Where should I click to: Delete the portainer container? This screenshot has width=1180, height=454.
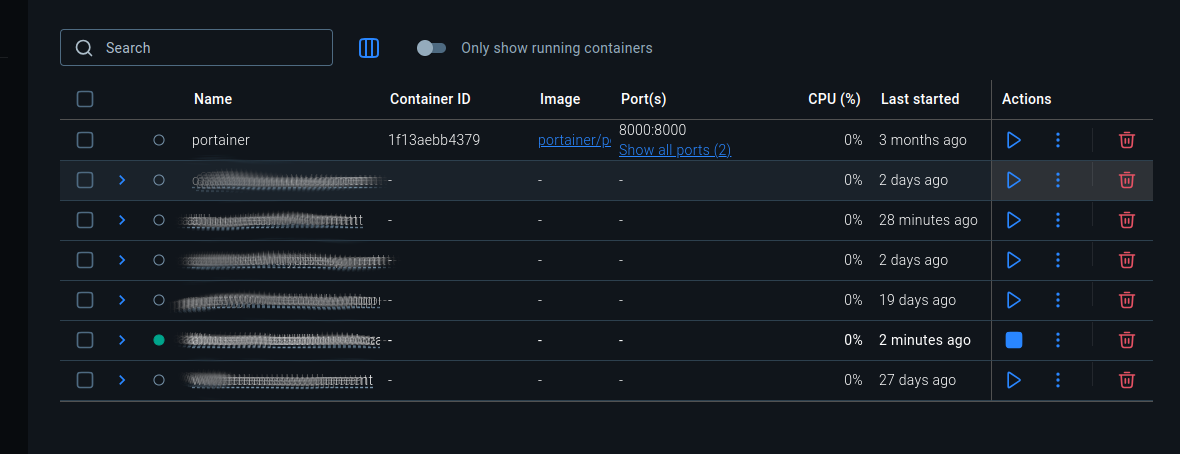(x=1126, y=140)
